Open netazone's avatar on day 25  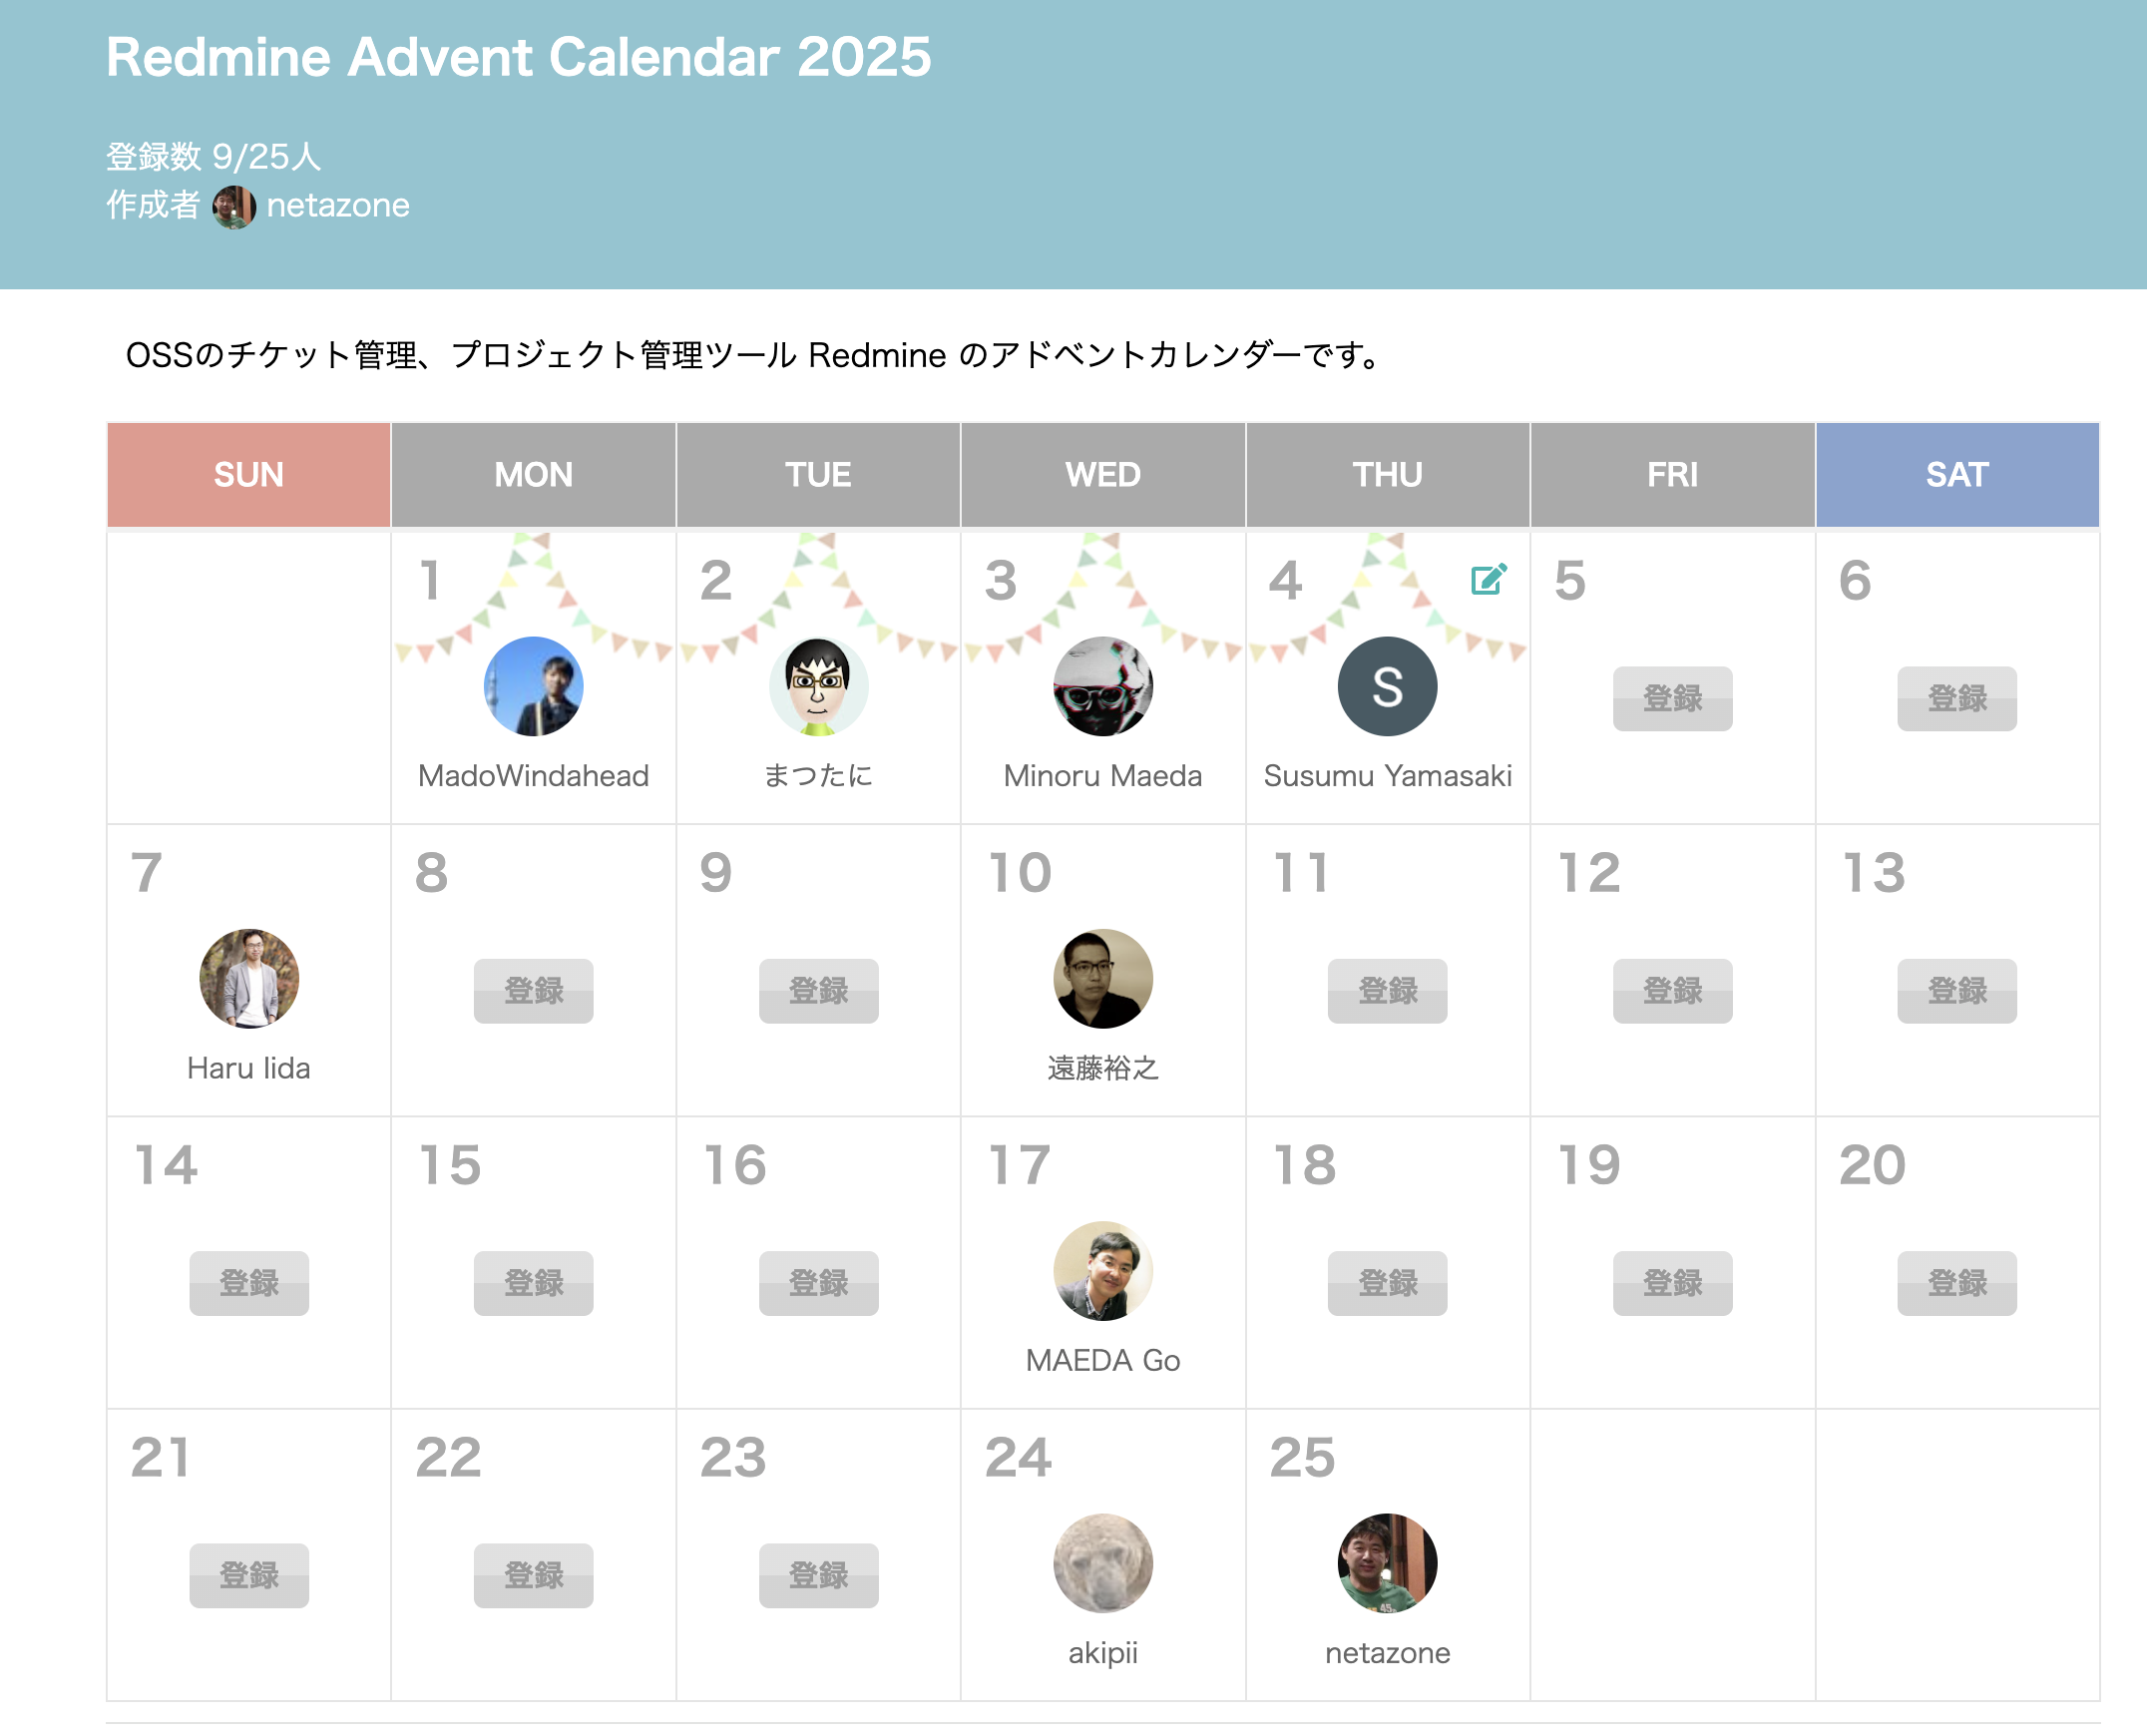[x=1387, y=1562]
